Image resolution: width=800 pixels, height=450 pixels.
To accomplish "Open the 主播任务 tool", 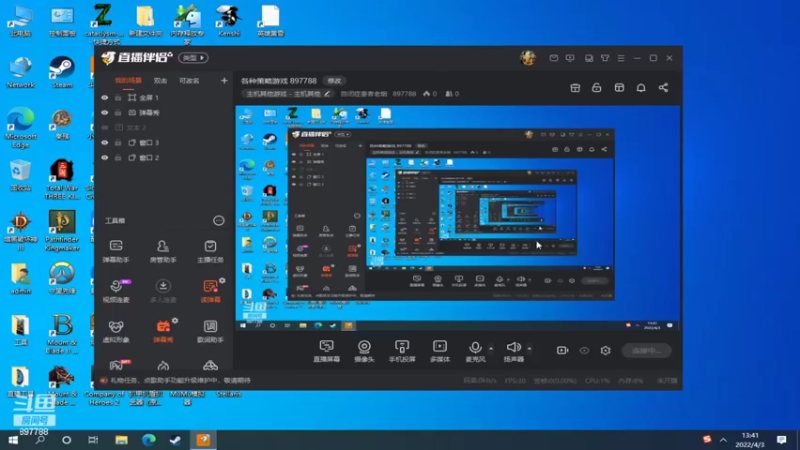I will tap(210, 252).
